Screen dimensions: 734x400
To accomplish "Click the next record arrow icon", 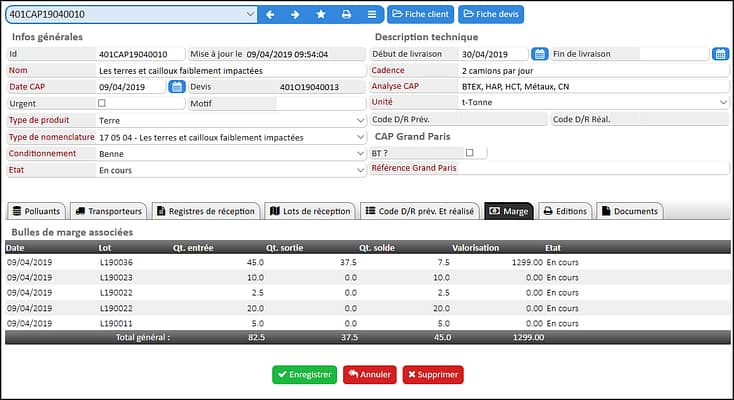I will click(295, 15).
